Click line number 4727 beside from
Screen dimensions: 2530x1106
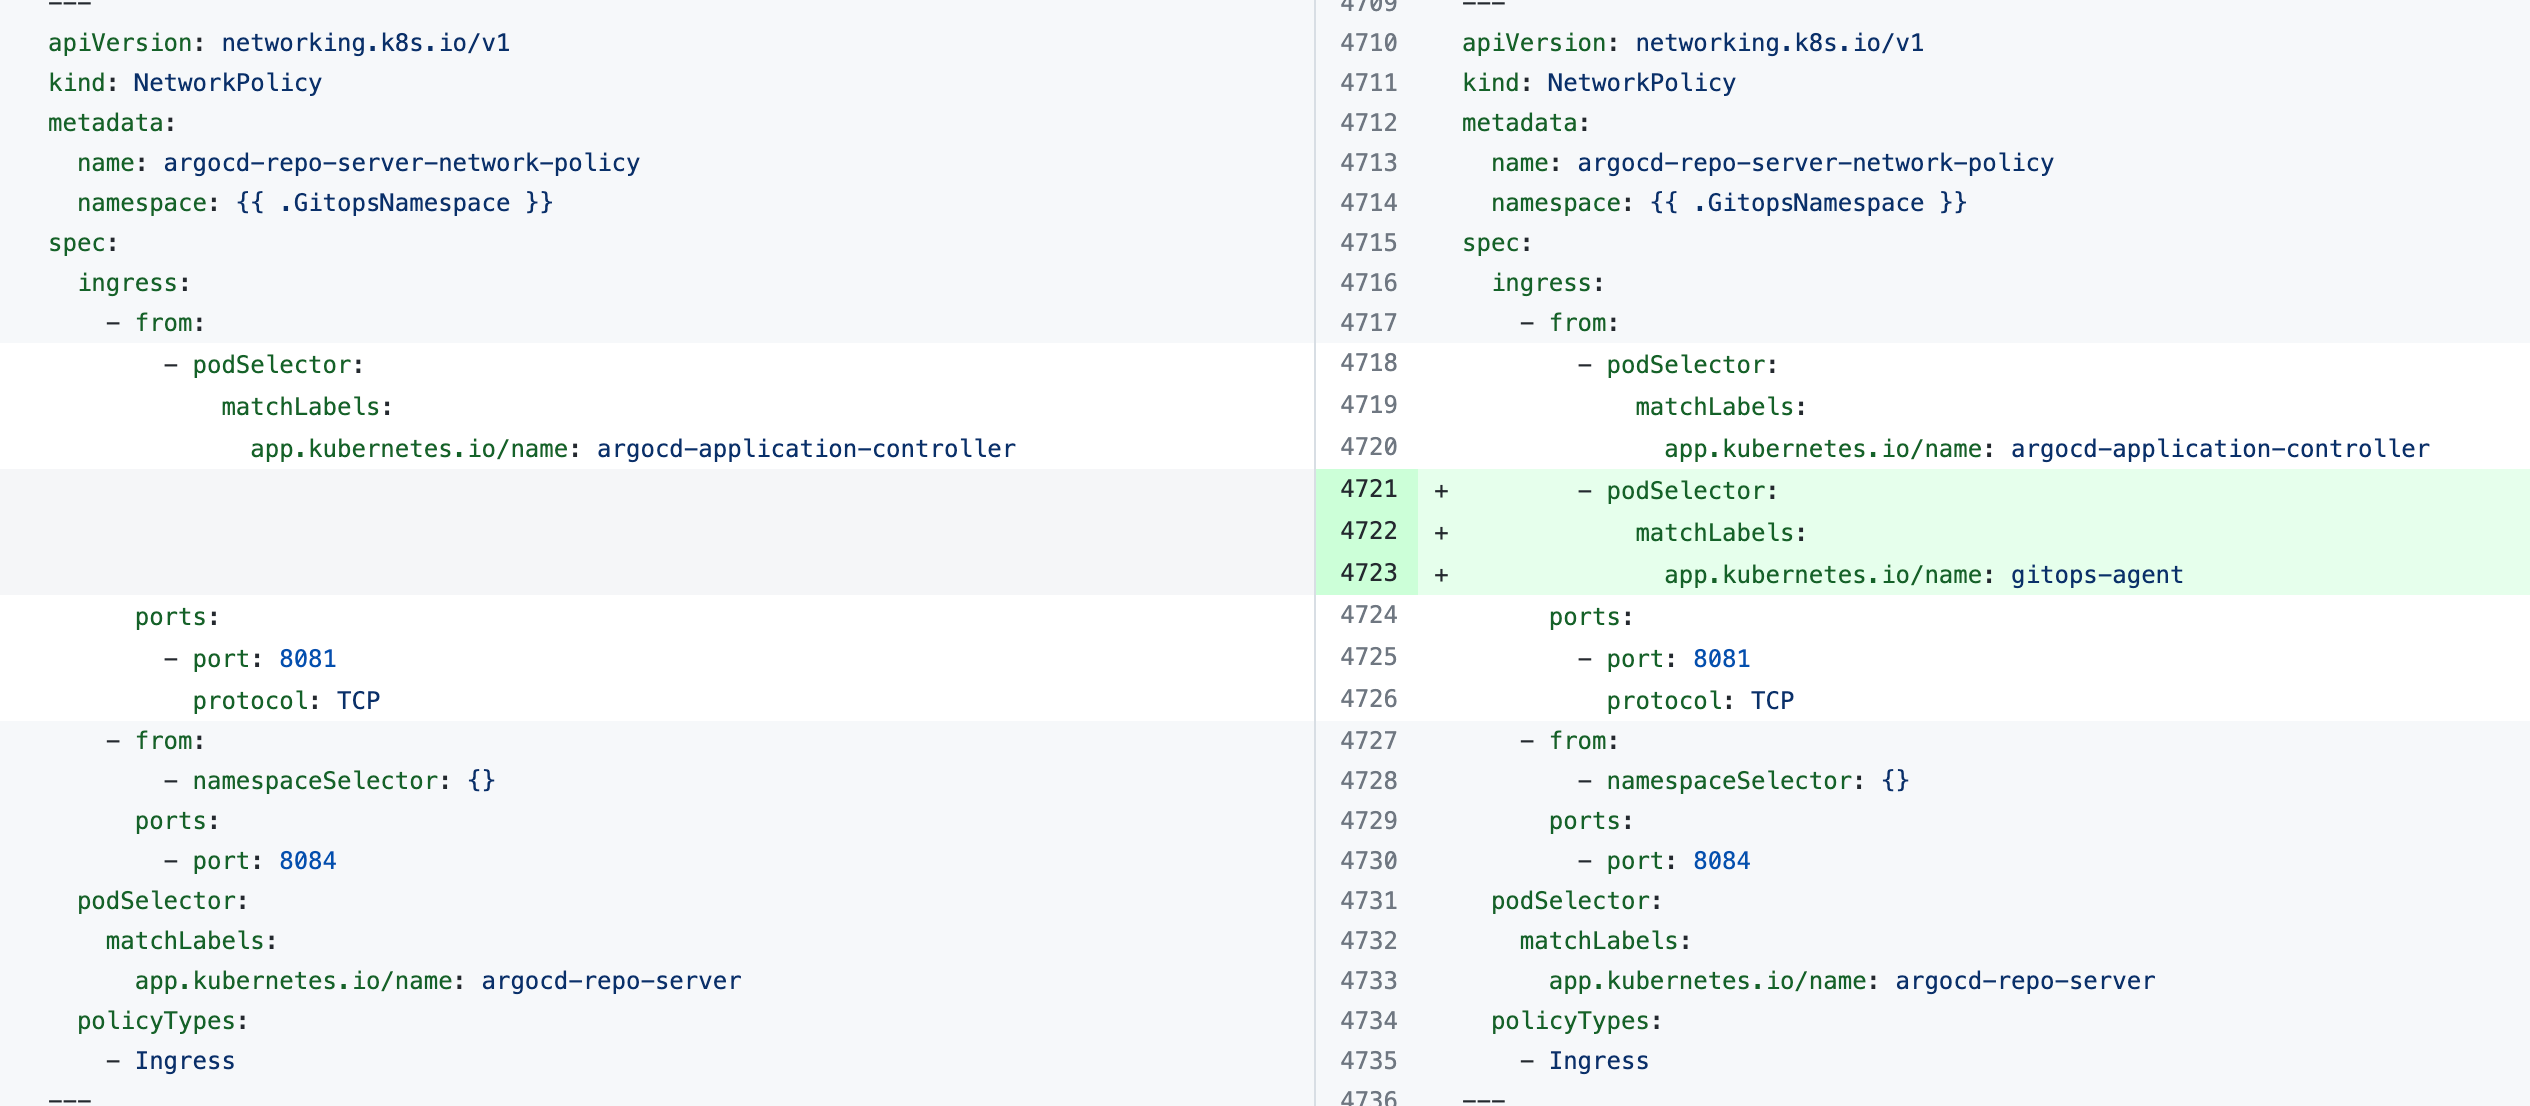(1368, 741)
